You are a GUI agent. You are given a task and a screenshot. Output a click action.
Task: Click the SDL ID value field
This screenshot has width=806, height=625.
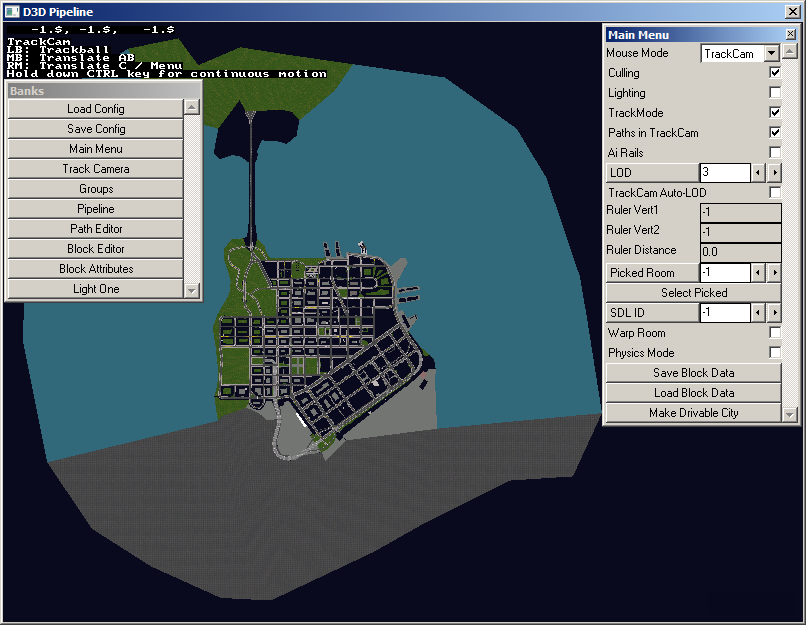tap(725, 313)
